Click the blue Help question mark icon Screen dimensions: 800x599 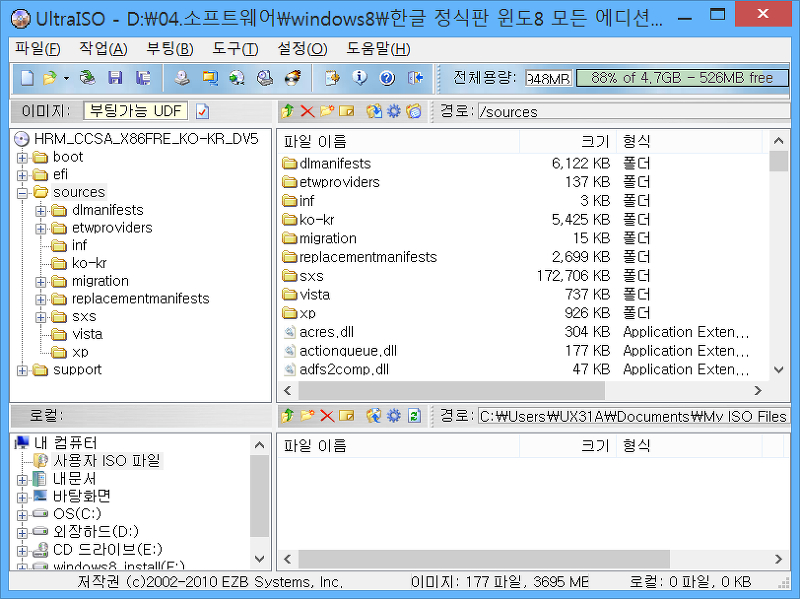[x=387, y=78]
